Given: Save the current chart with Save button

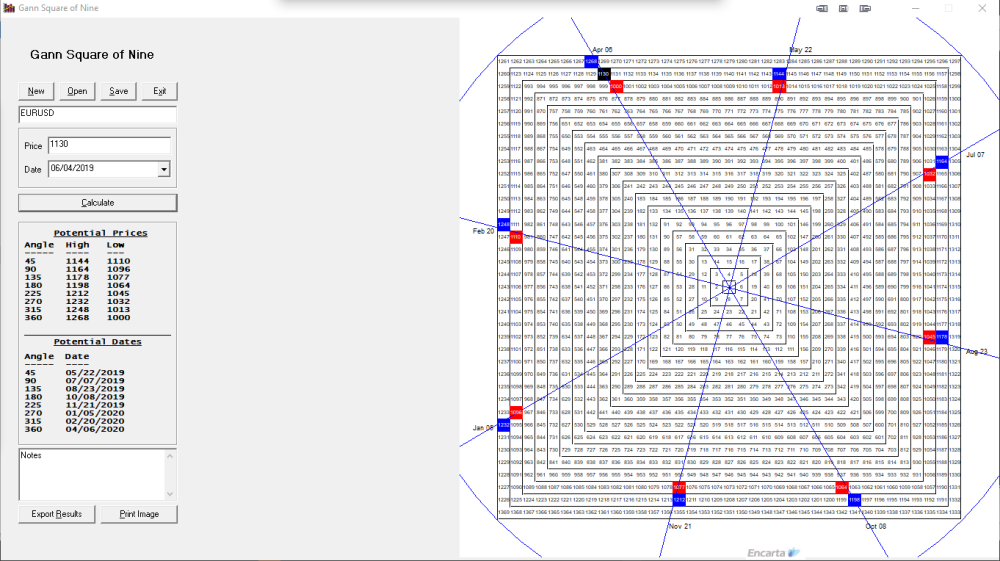Looking at the screenshot, I should [x=118, y=91].
